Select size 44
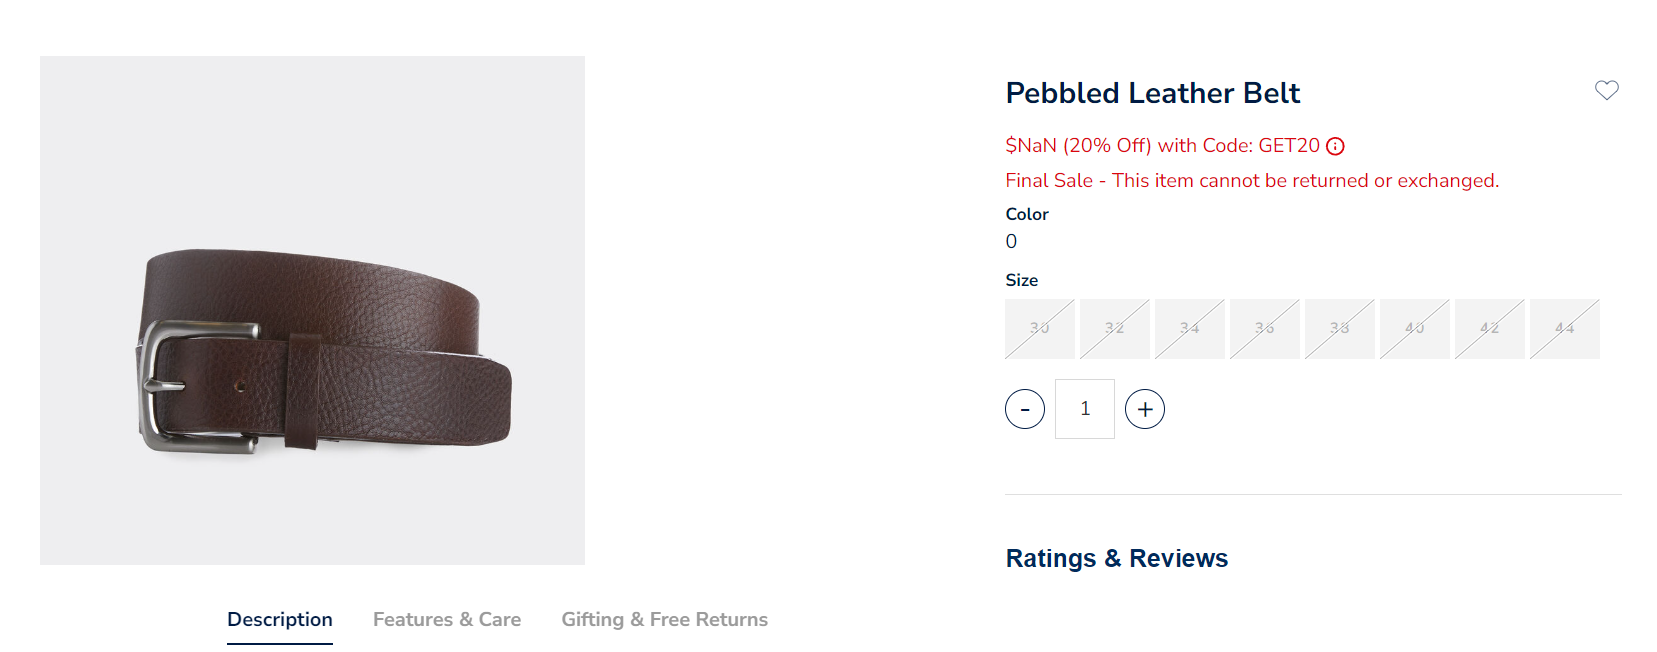The height and width of the screenshot is (652, 1657). coord(1565,329)
